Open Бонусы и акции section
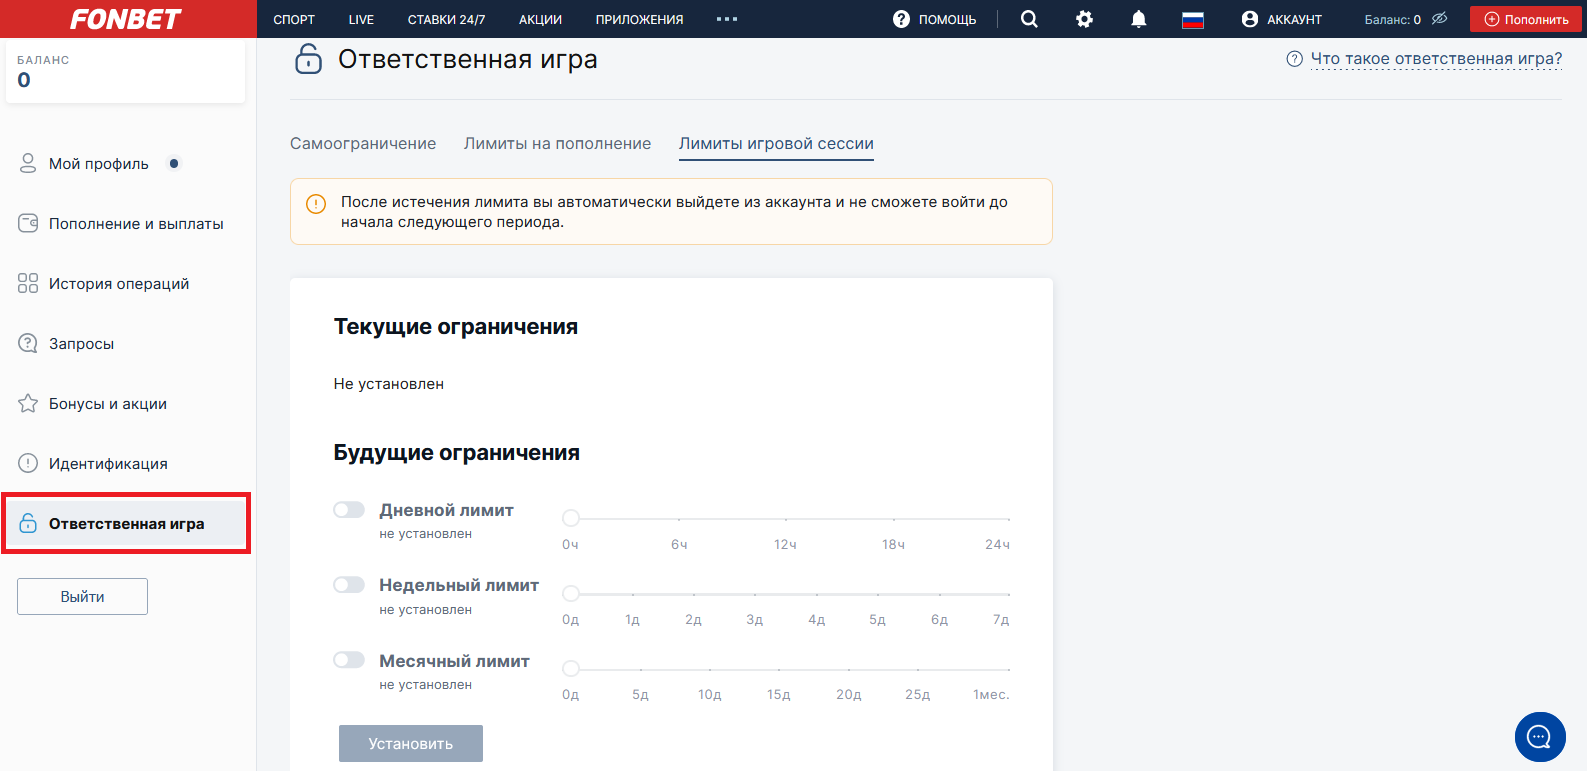 [108, 403]
